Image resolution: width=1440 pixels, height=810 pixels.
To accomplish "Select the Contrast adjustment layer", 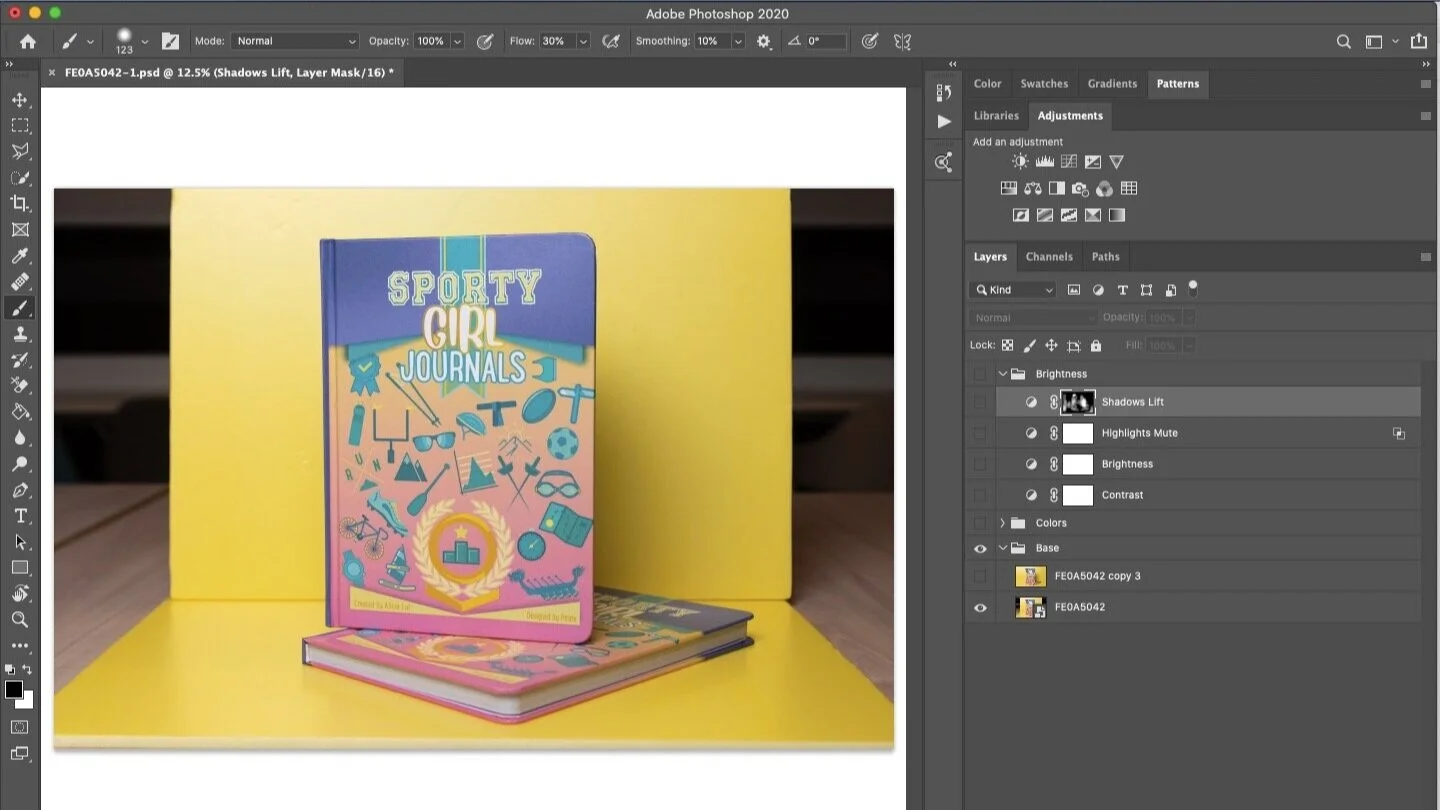I will pos(1208,495).
